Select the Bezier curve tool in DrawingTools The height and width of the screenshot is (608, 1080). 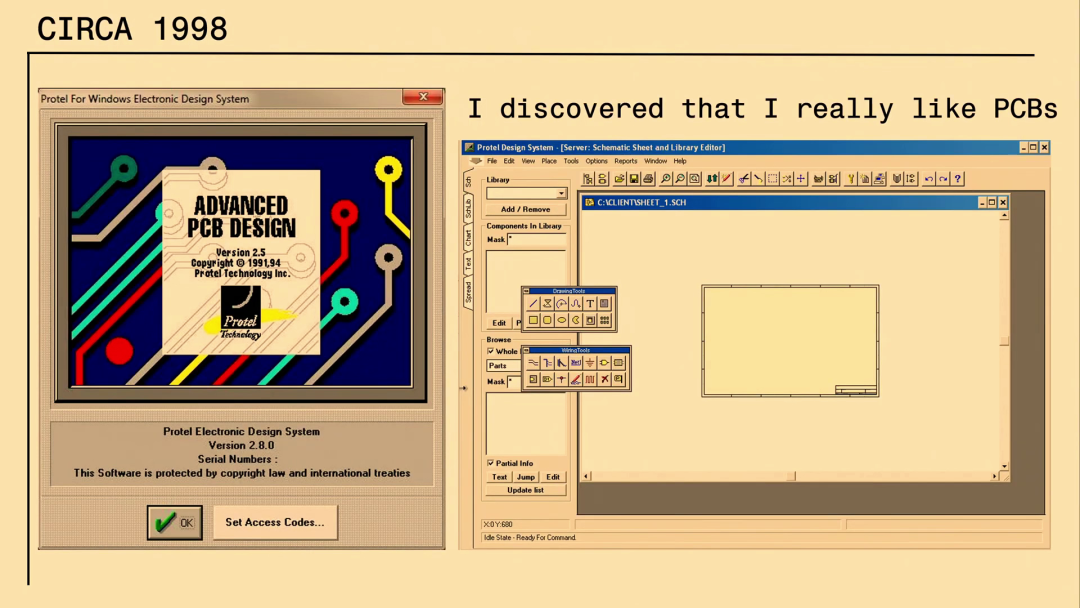[x=576, y=304]
